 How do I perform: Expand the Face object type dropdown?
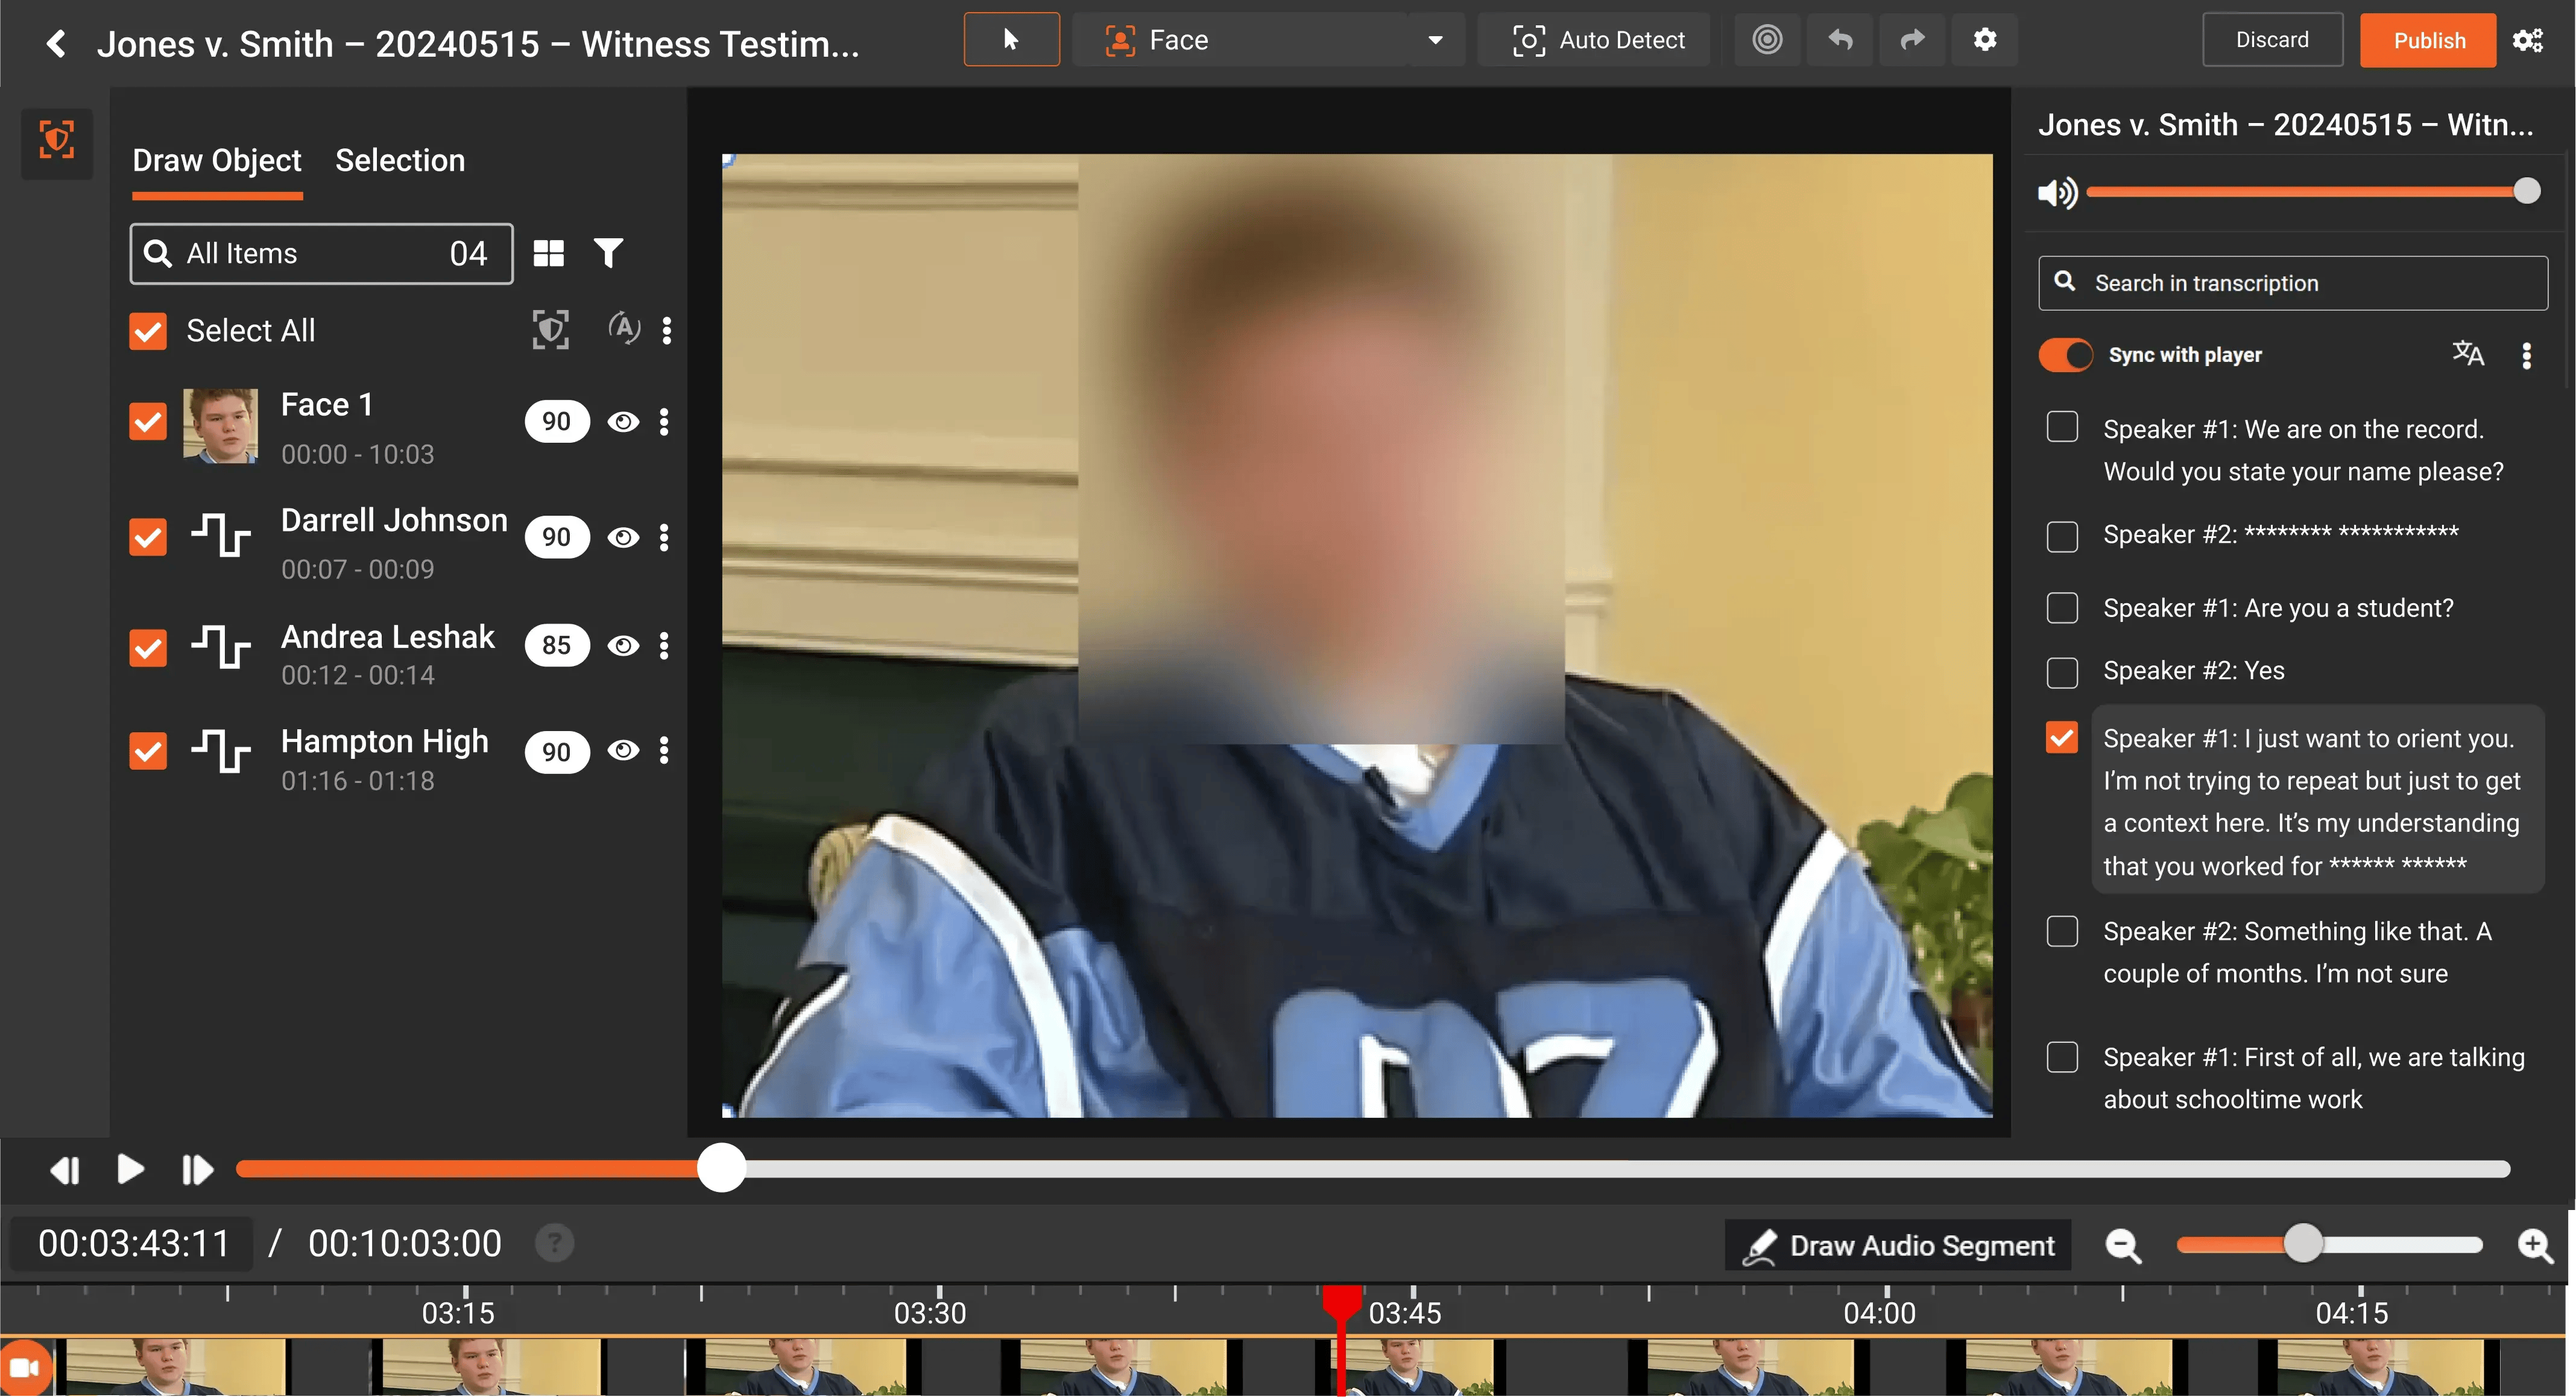(x=1435, y=40)
